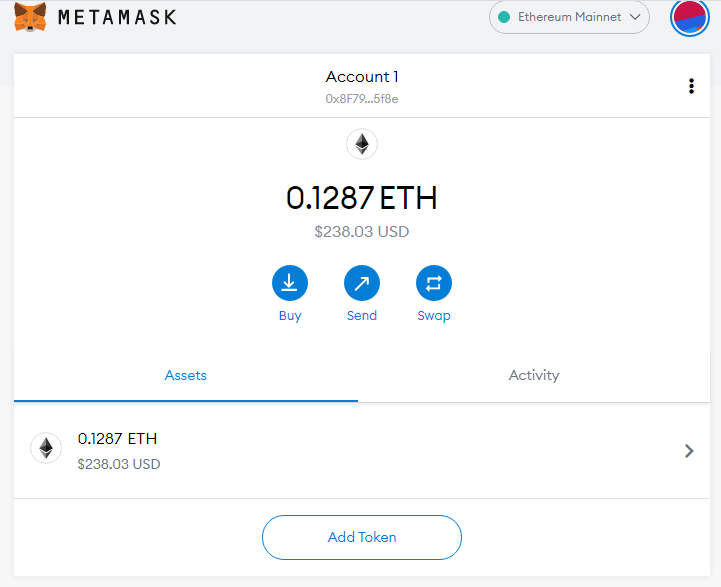Image resolution: width=721 pixels, height=587 pixels.
Task: Open the Ethereum Mainnet network dropdown
Action: click(x=569, y=17)
